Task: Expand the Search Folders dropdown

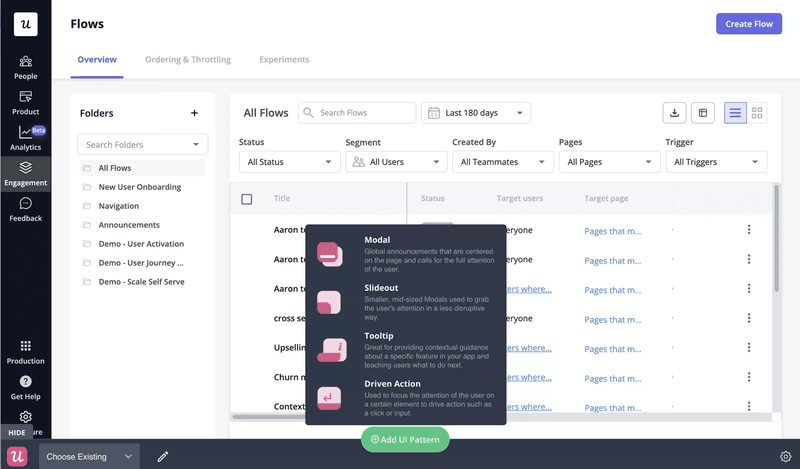Action: click(143, 144)
